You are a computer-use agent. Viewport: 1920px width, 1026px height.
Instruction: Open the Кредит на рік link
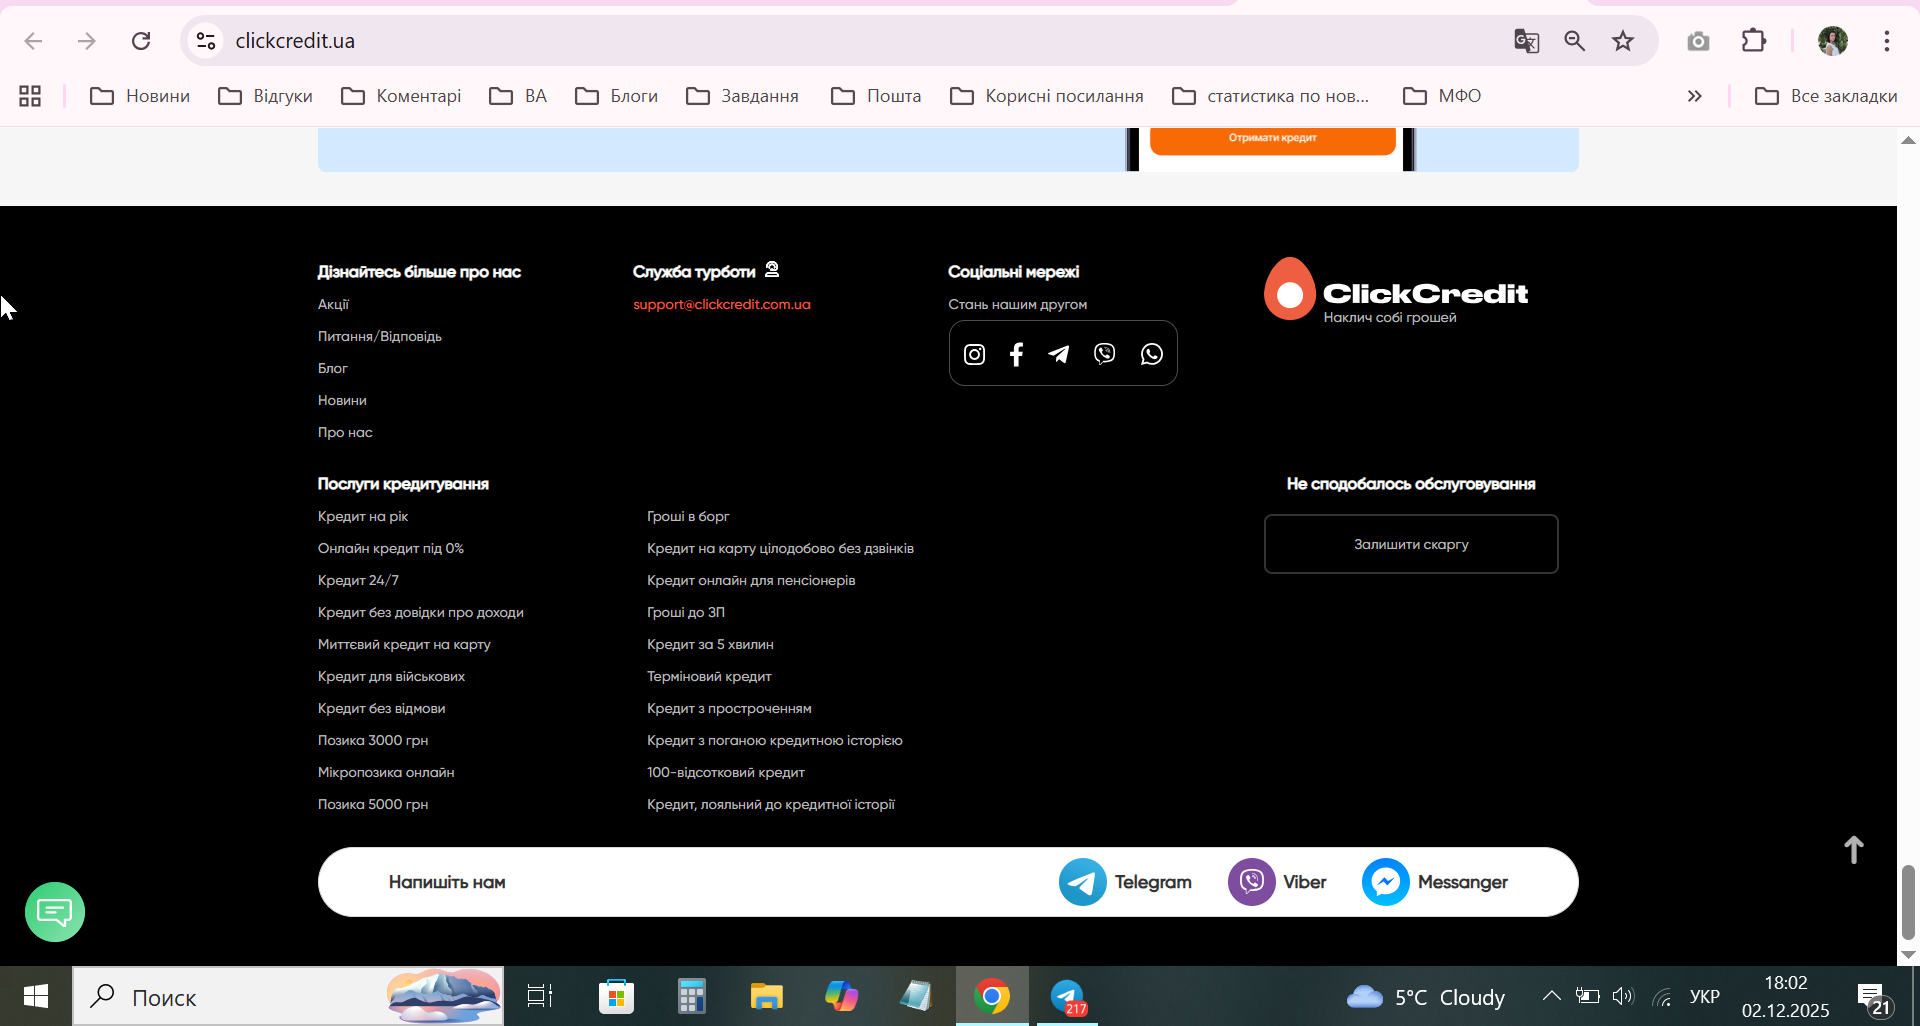363,516
